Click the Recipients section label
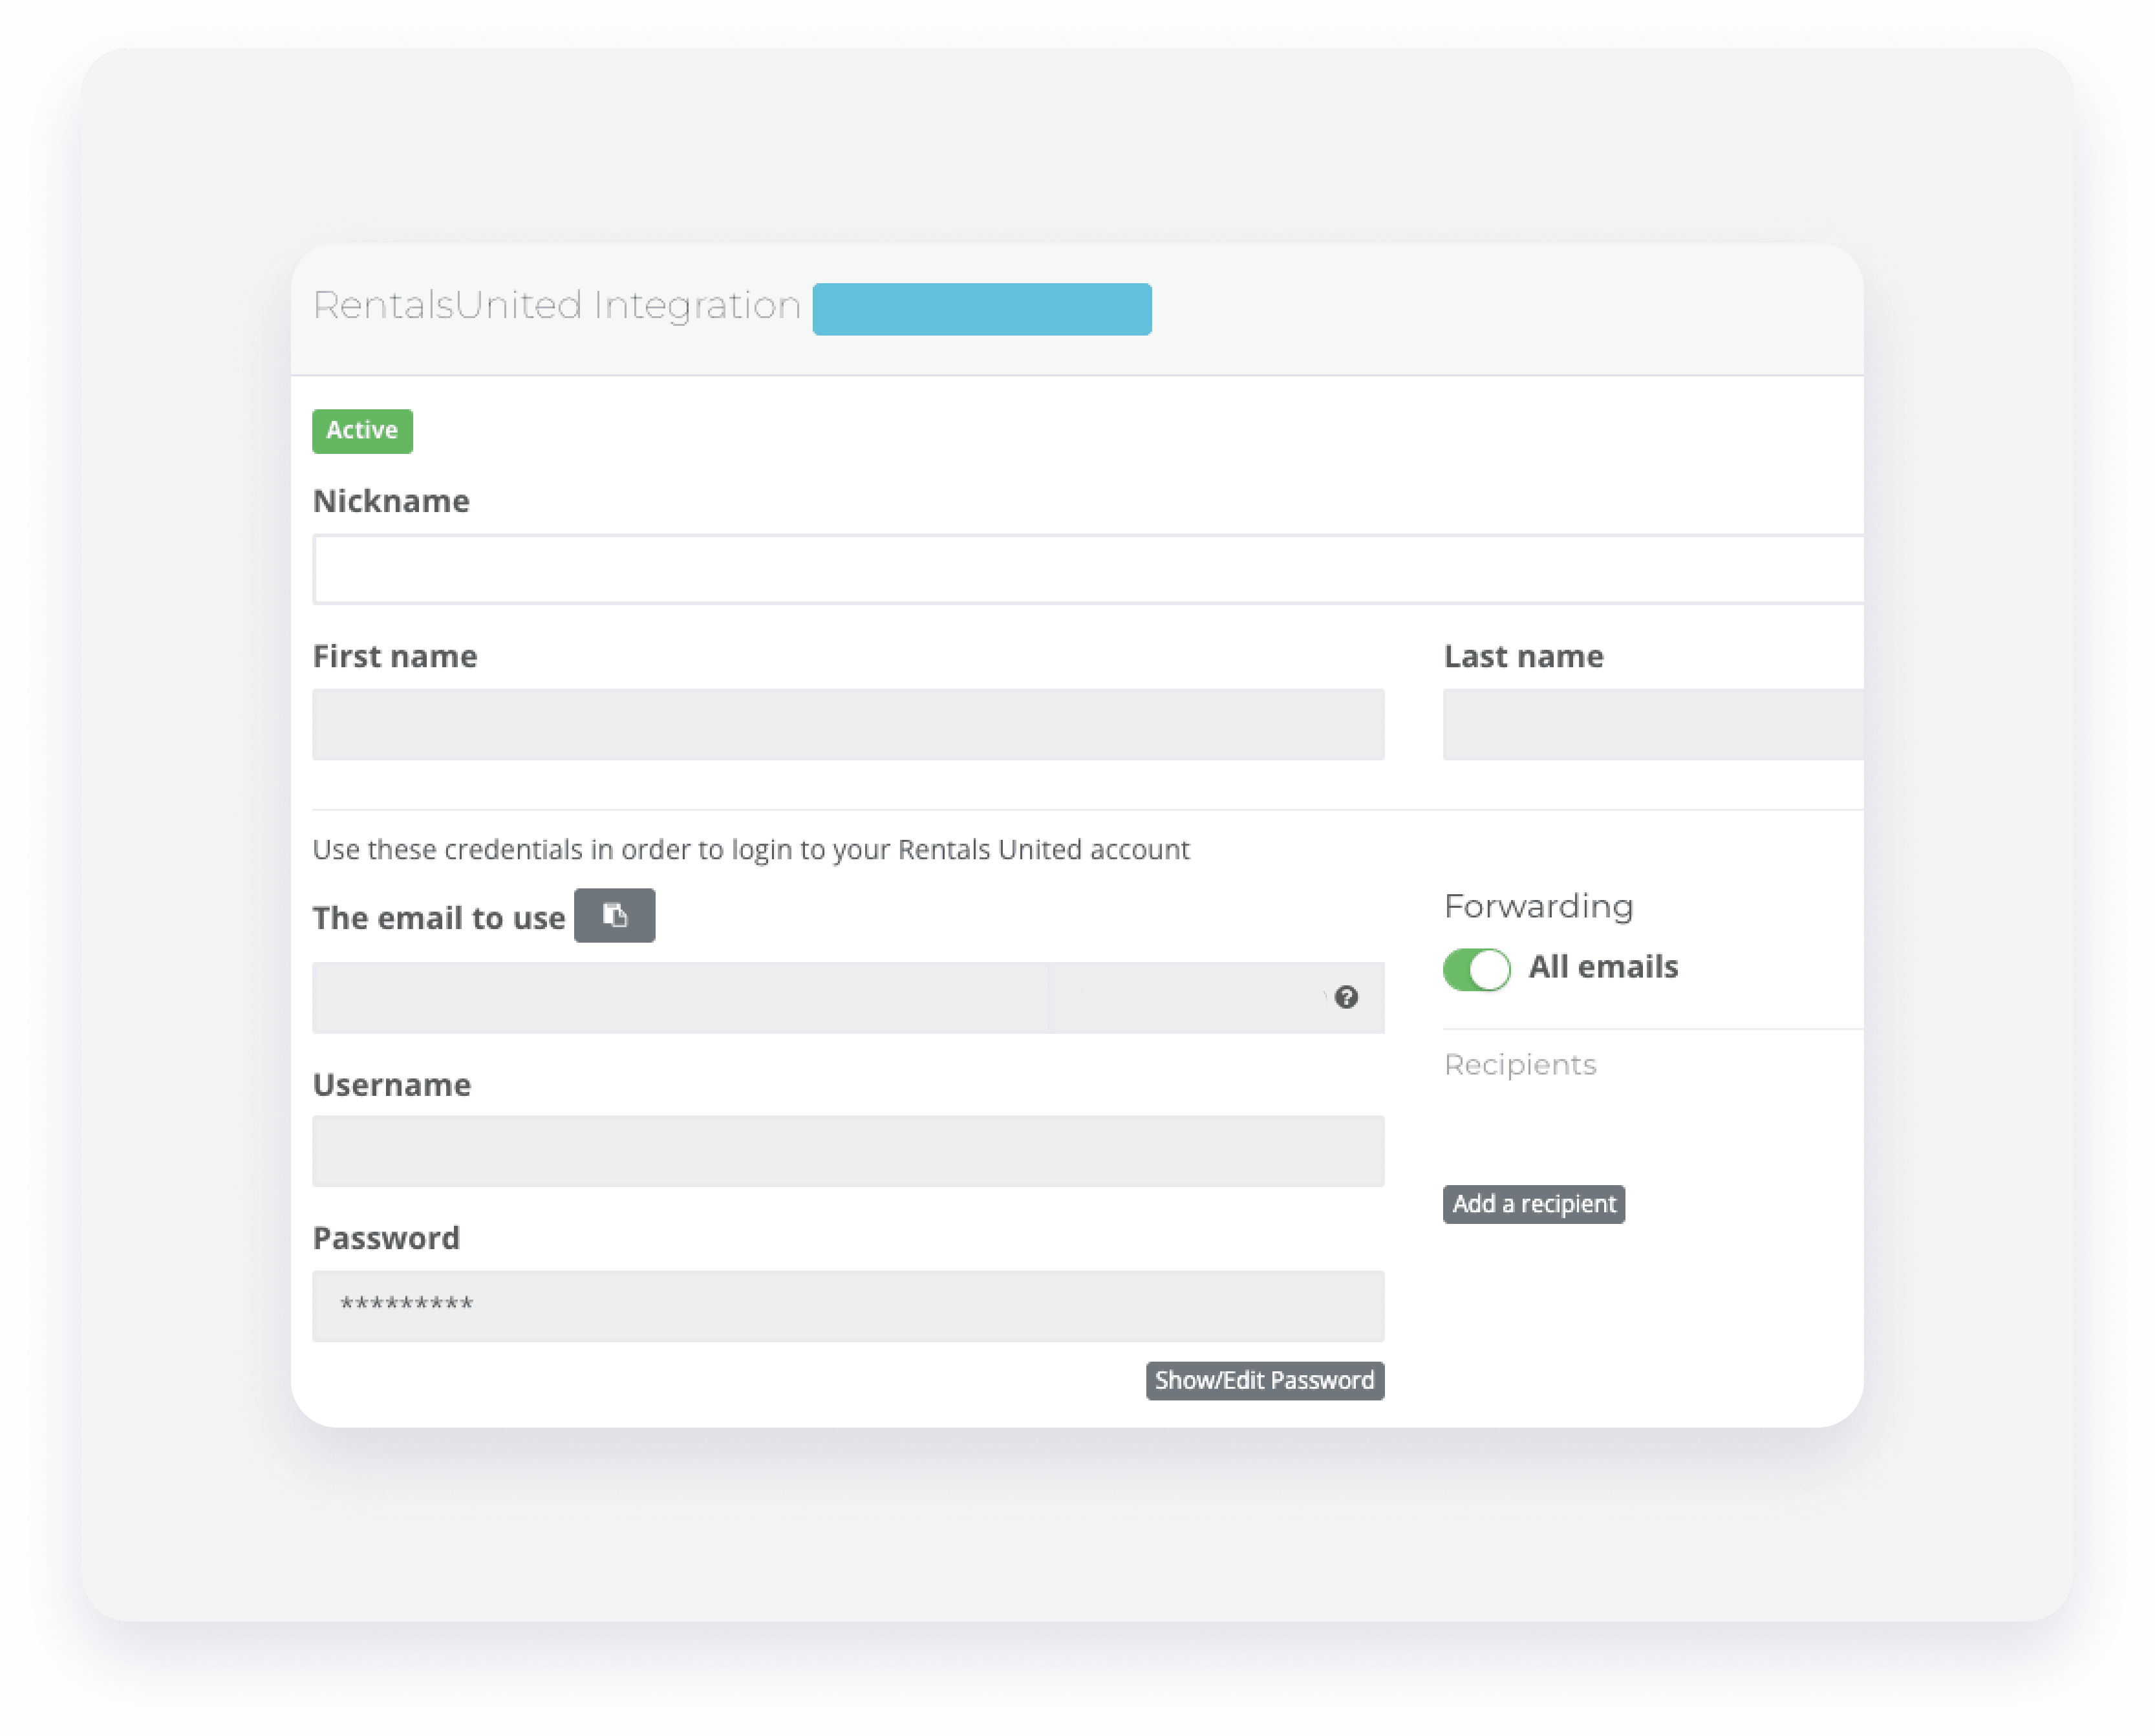2155x1736 pixels. (1520, 1065)
